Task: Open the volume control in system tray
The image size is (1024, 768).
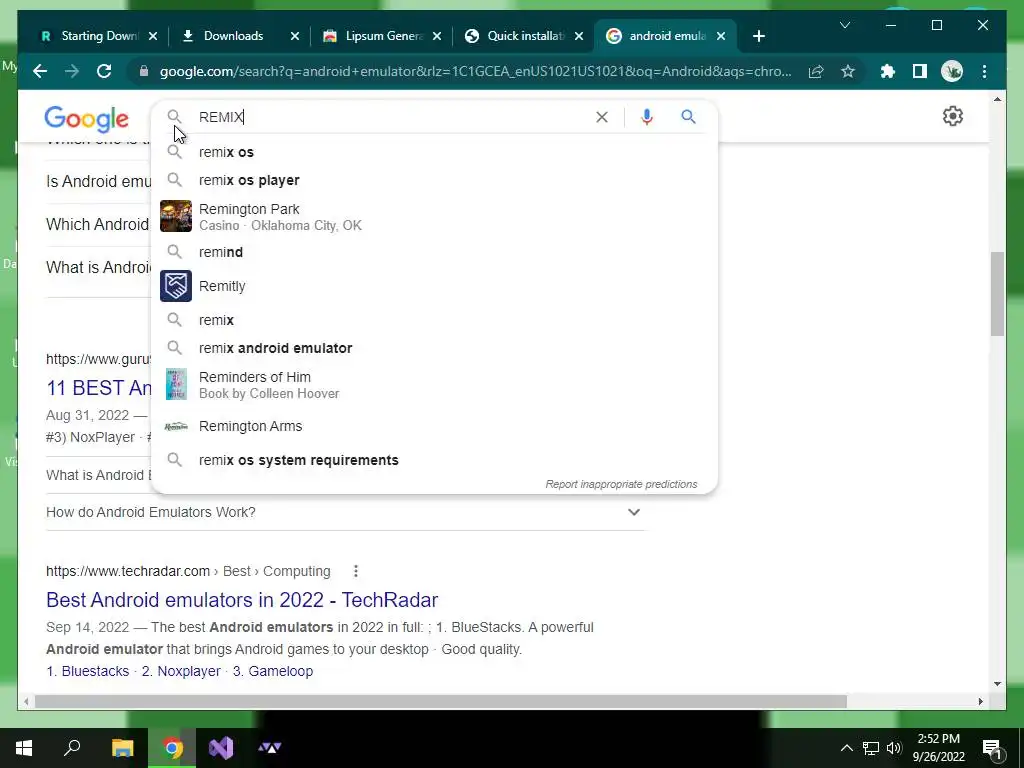Action: 894,748
